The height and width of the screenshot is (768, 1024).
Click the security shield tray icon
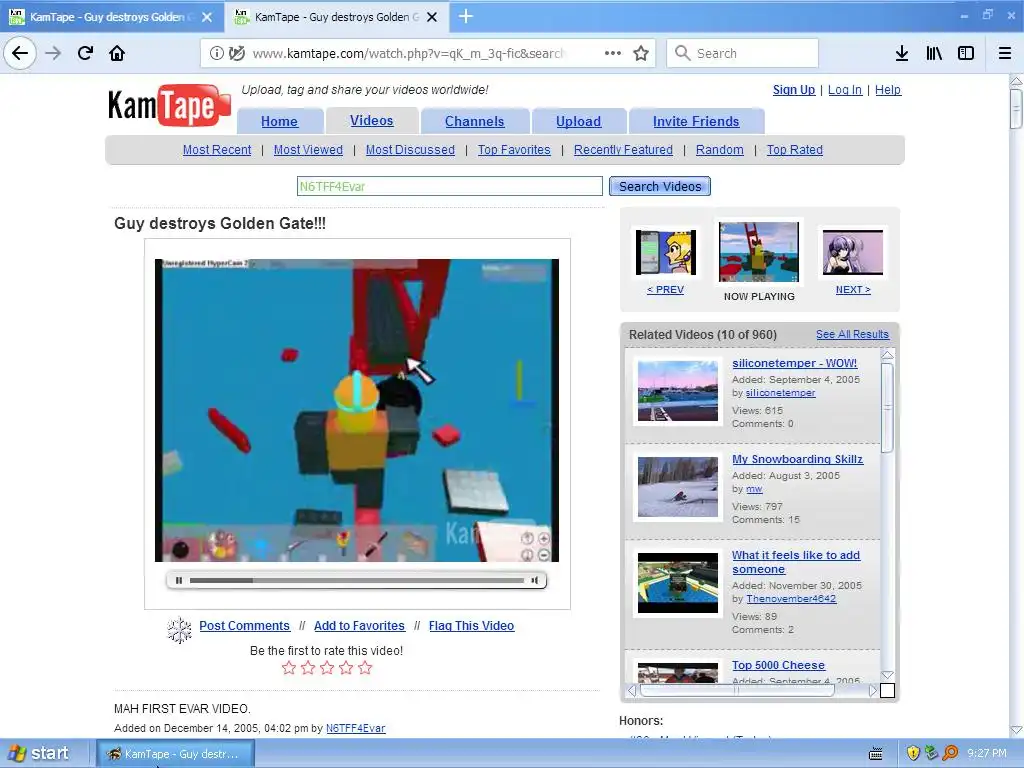pos(913,753)
